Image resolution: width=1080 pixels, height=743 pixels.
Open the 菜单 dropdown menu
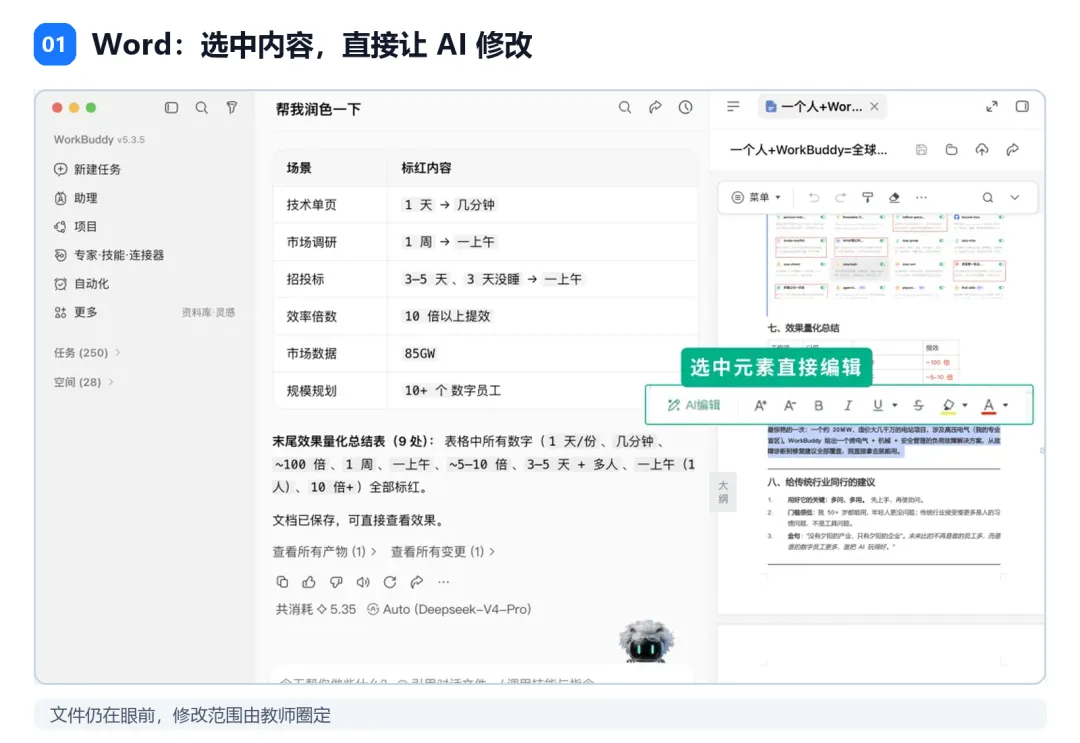click(756, 198)
